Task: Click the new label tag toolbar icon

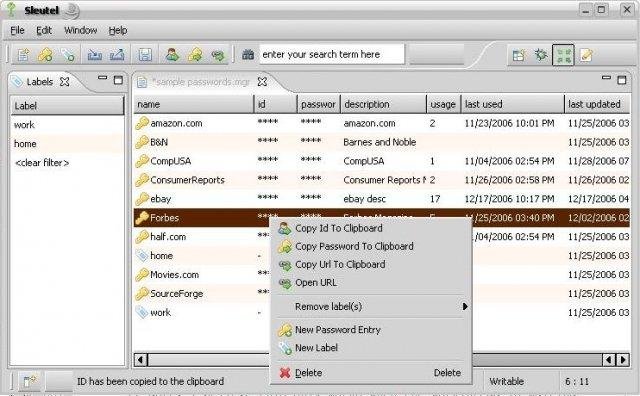Action: [67, 55]
